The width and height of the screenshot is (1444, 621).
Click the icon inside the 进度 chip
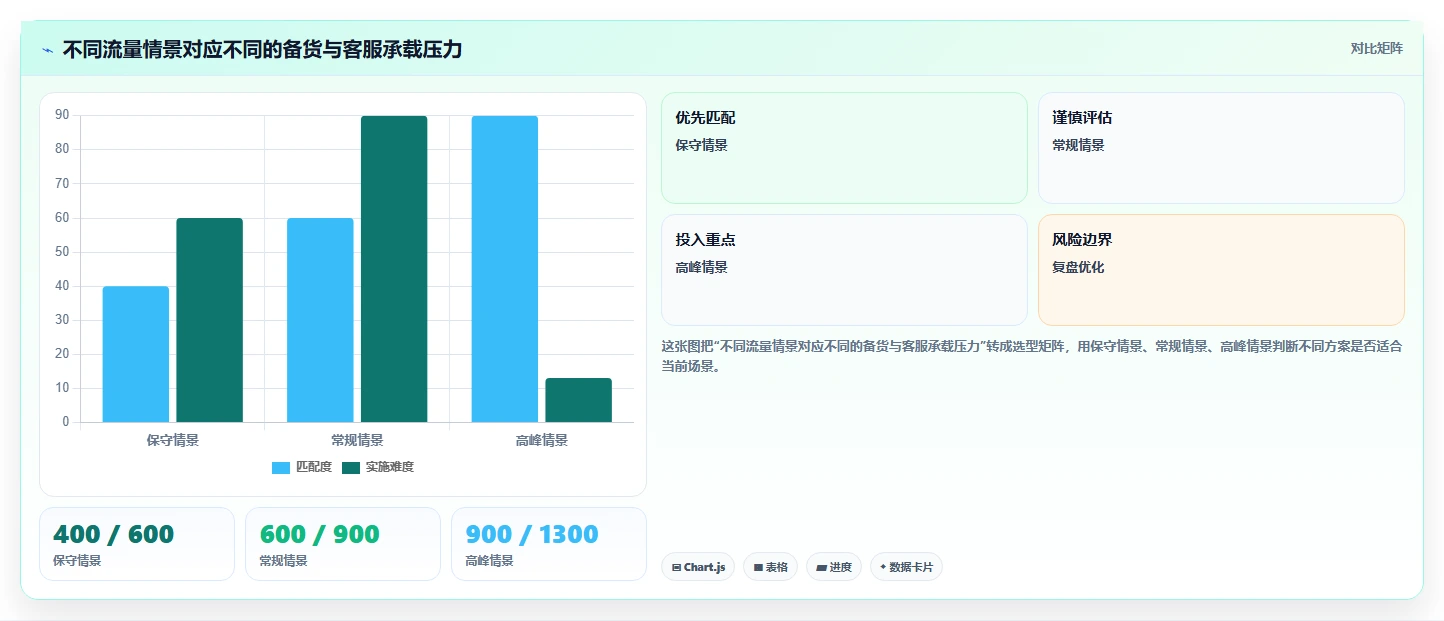tap(821, 568)
